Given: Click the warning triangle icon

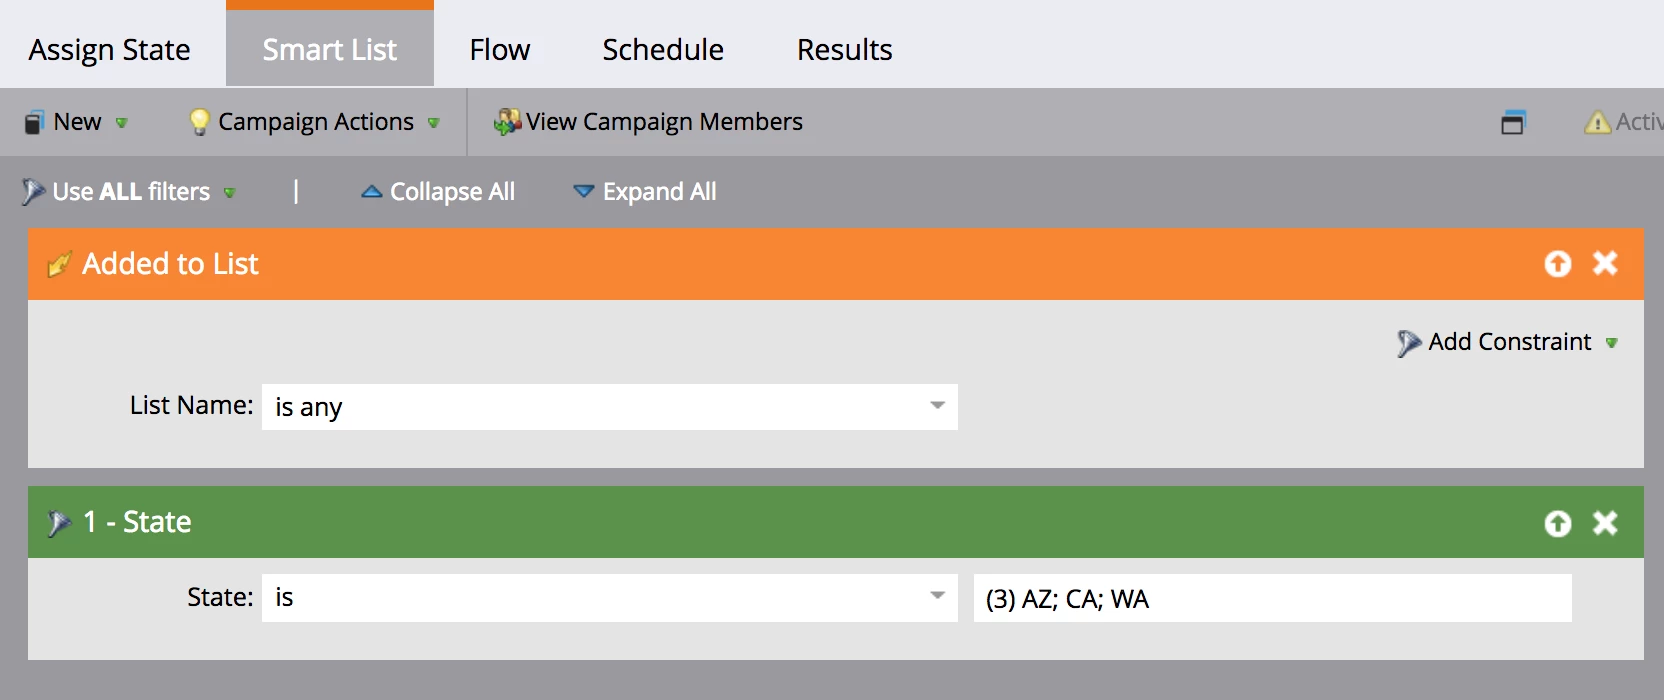Looking at the screenshot, I should click(x=1597, y=122).
